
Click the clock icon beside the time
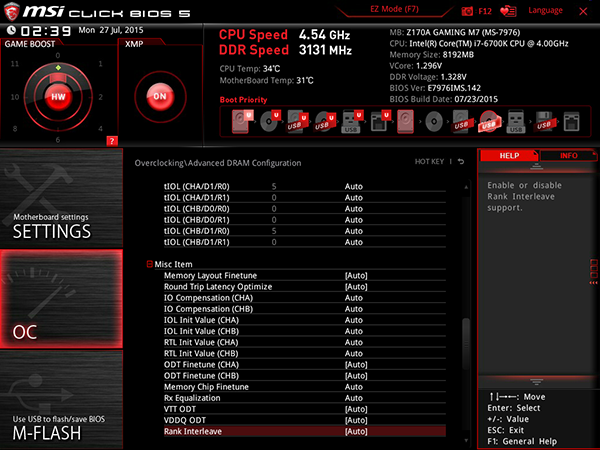tap(11, 30)
